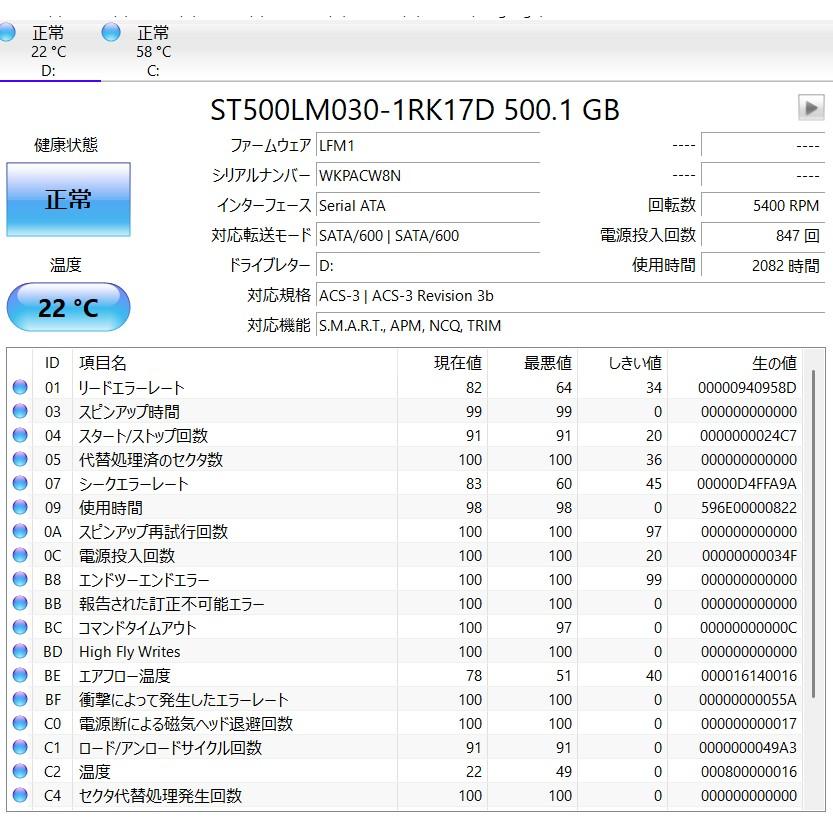The image size is (833, 833).
Task: Click the status orb for attribute 03
Action: pyautogui.click(x=20, y=411)
